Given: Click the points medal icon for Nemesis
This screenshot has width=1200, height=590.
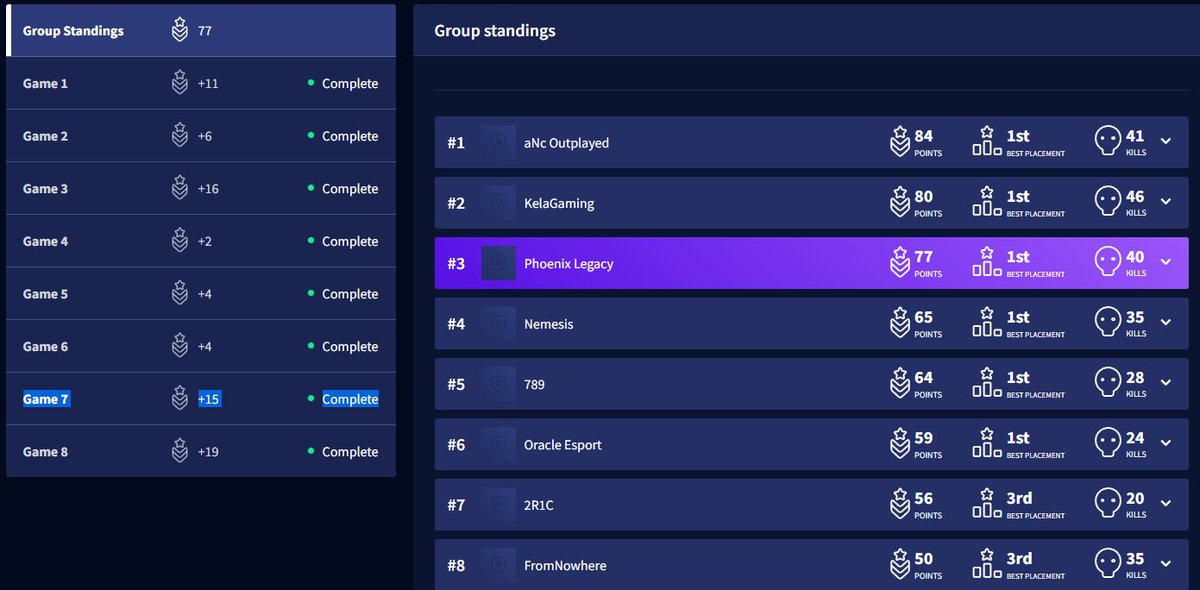Looking at the screenshot, I should (899, 323).
